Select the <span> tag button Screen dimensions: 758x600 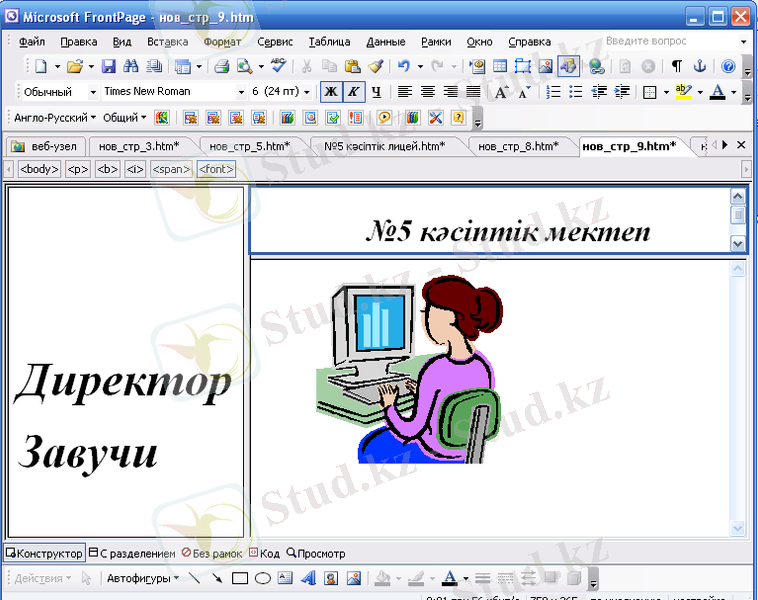(x=171, y=169)
